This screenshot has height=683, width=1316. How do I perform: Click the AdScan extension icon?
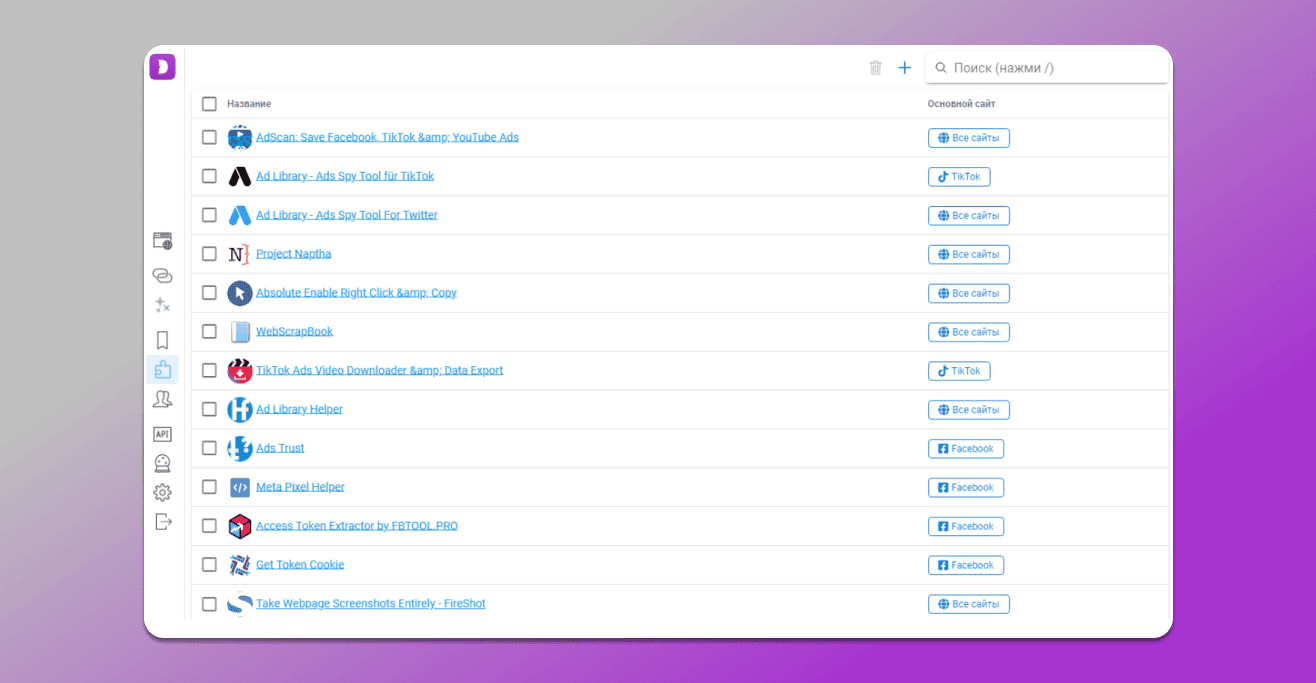click(x=239, y=137)
